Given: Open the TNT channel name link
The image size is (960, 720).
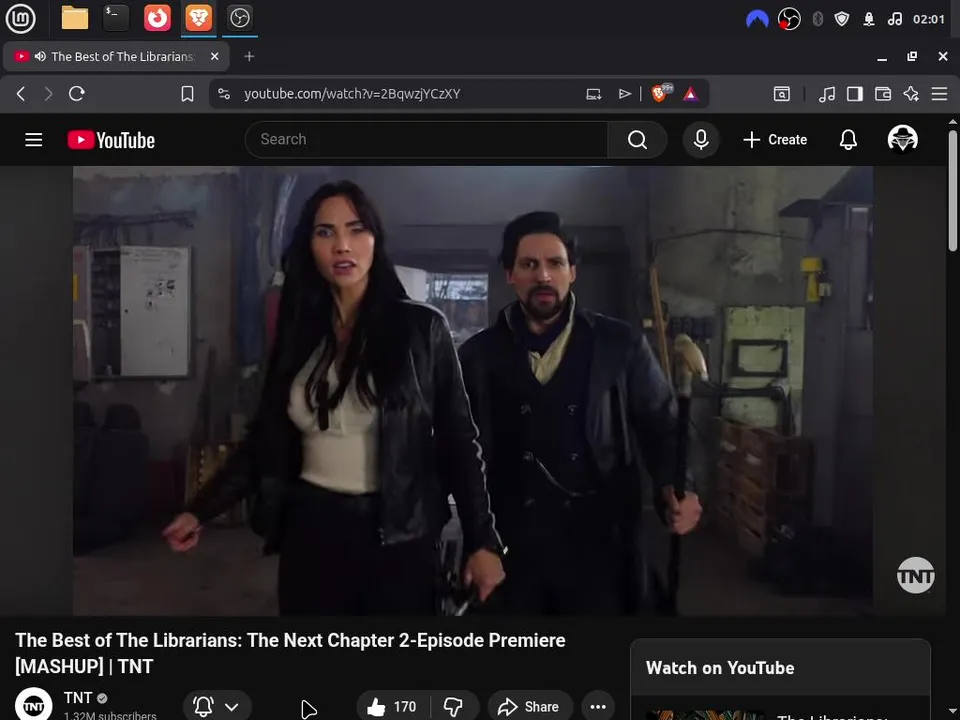Looking at the screenshot, I should click(78, 698).
